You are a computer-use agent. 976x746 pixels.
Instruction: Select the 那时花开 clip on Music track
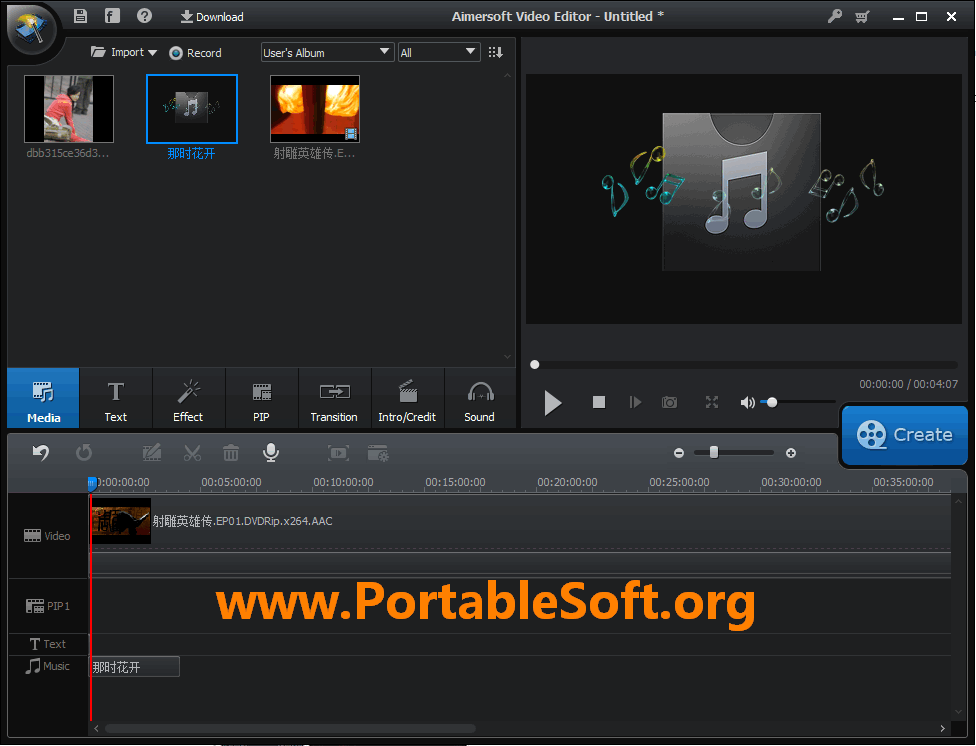134,667
